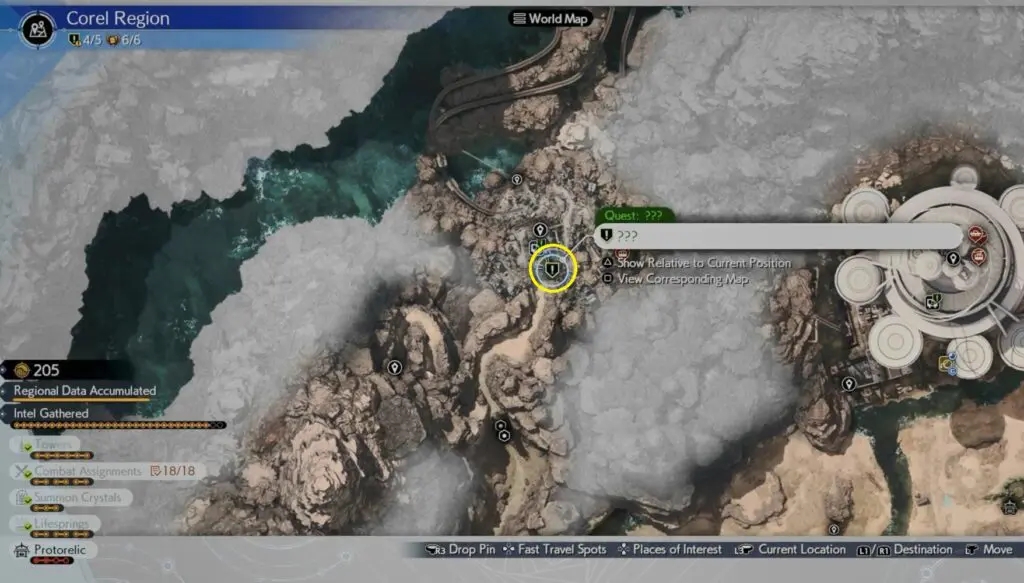This screenshot has width=1024, height=583.
Task: Select Fast Travel Spots in bottom bar
Action: (x=555, y=550)
